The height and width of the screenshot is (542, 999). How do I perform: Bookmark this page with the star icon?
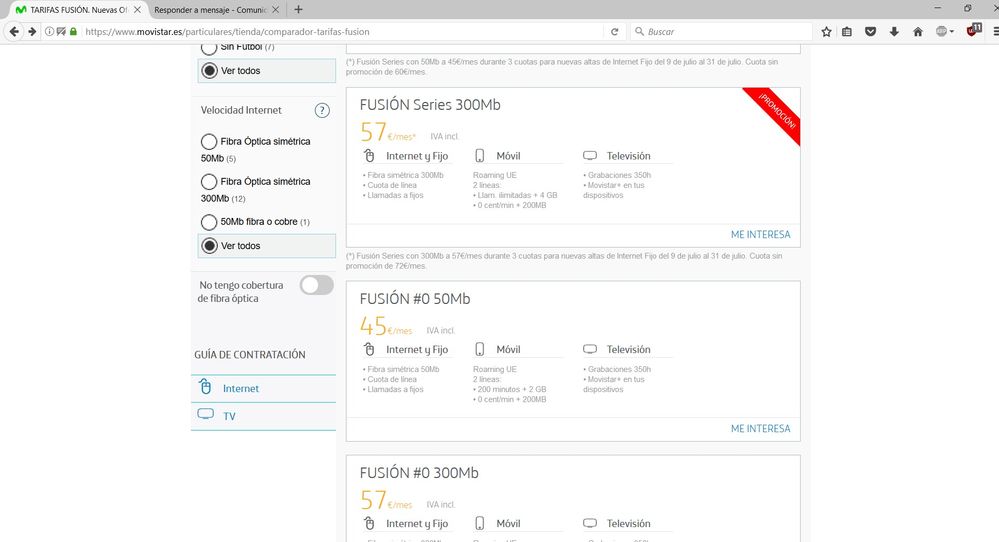(826, 32)
